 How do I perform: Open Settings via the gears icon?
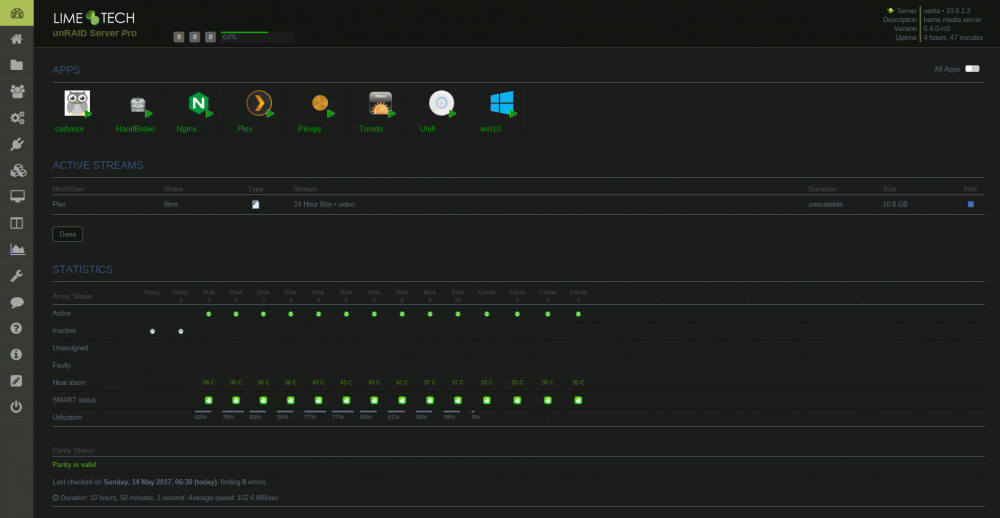click(17, 117)
